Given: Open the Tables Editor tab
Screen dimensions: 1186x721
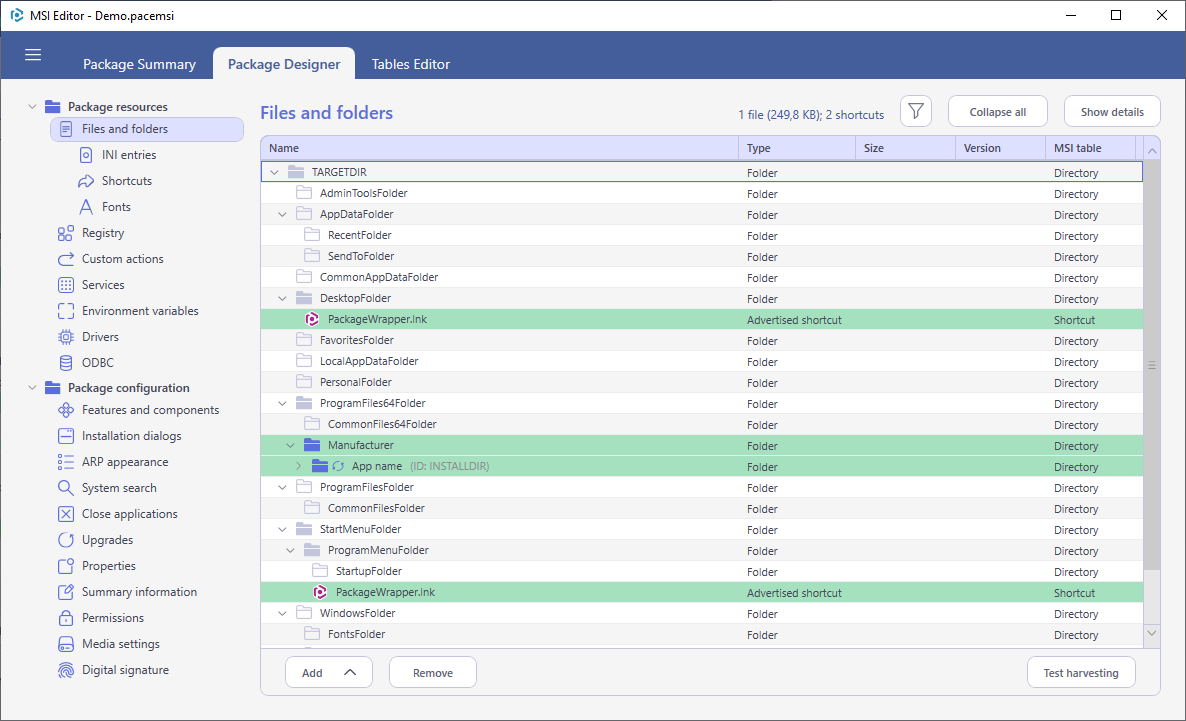Looking at the screenshot, I should pyautogui.click(x=411, y=64).
